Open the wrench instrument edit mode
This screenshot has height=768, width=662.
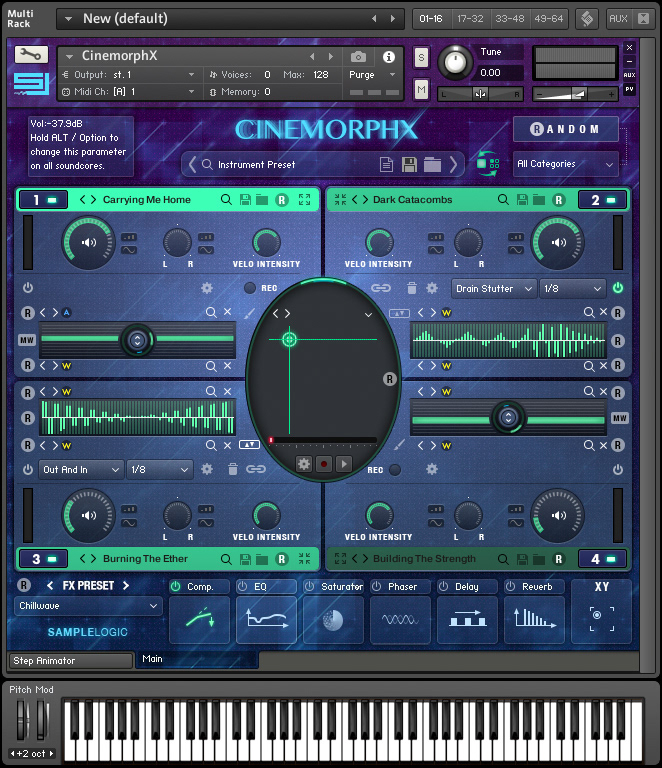pos(31,54)
